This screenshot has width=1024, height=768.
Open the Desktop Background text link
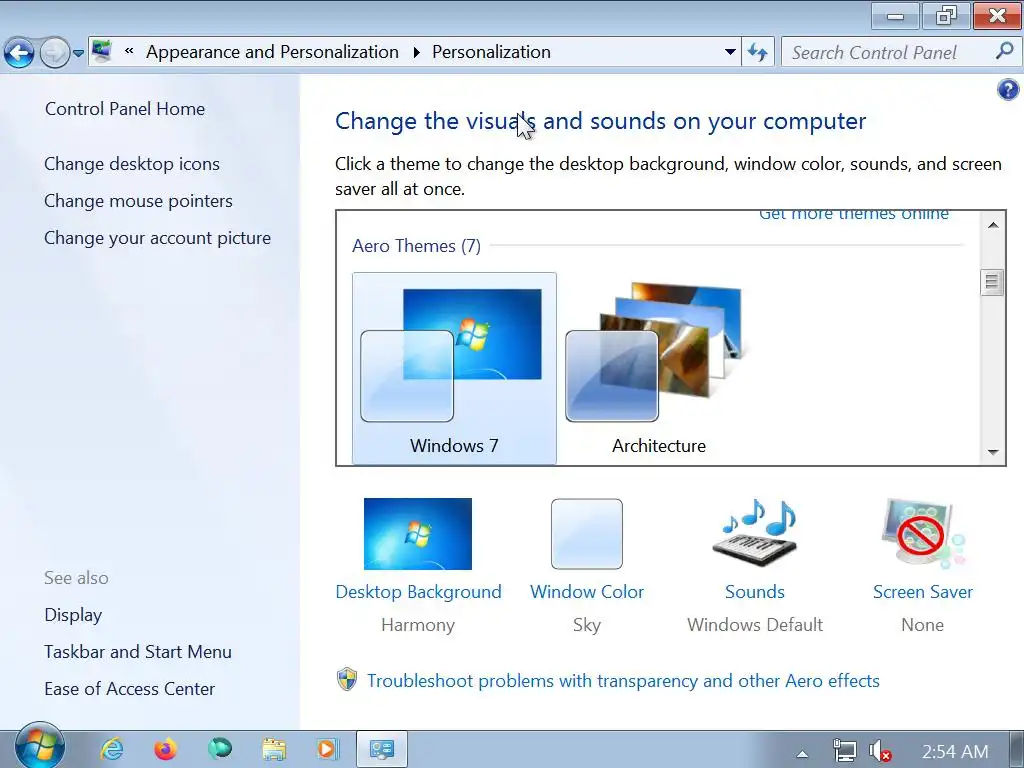pyautogui.click(x=418, y=592)
